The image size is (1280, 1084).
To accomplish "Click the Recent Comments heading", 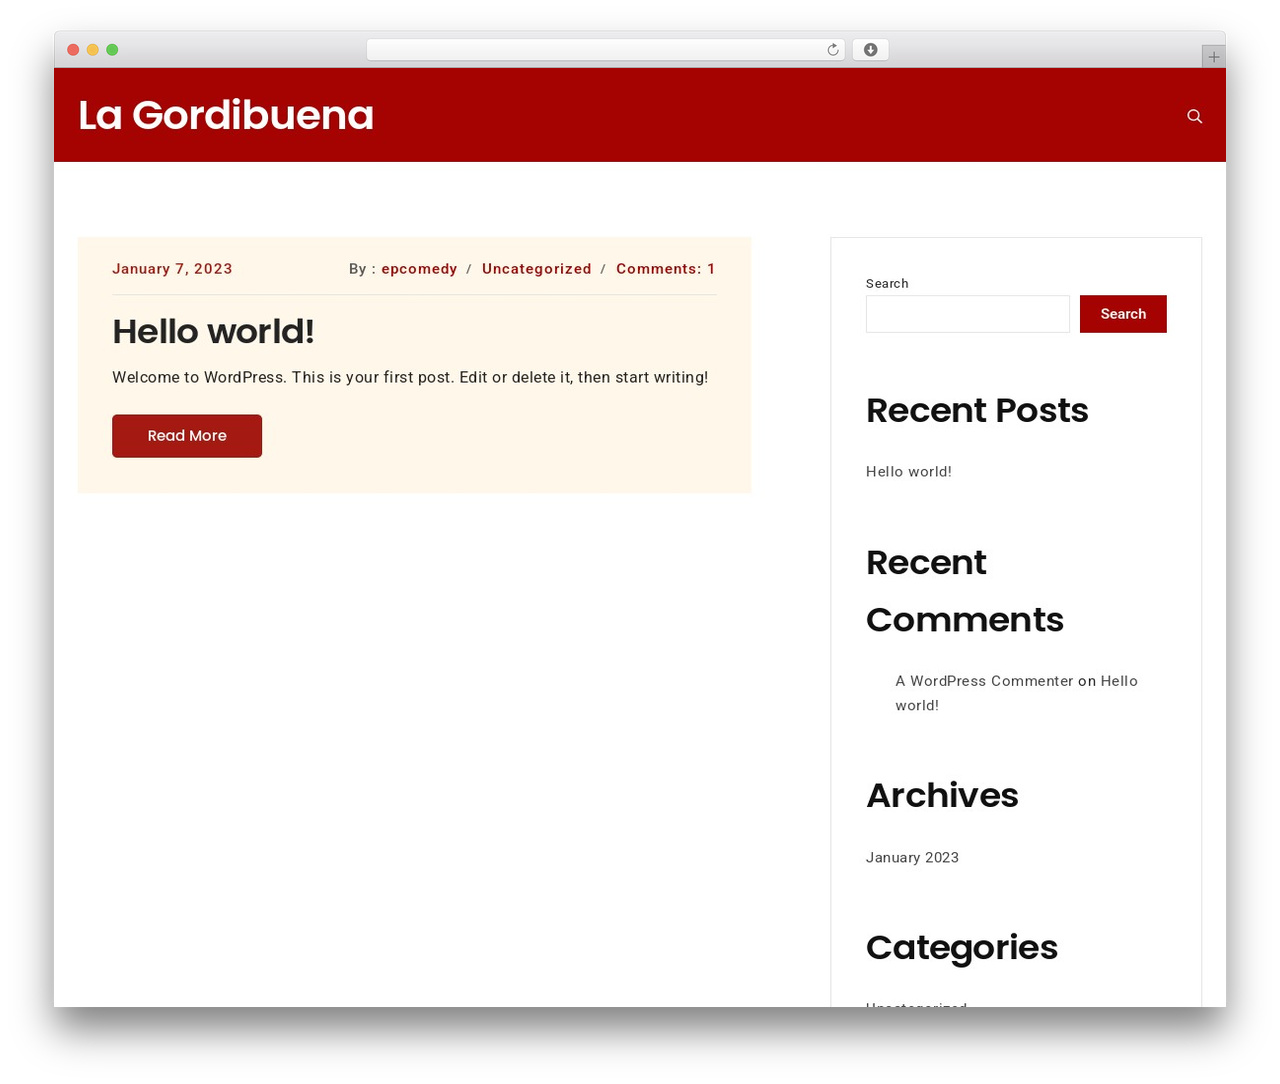I will pyautogui.click(x=965, y=591).
